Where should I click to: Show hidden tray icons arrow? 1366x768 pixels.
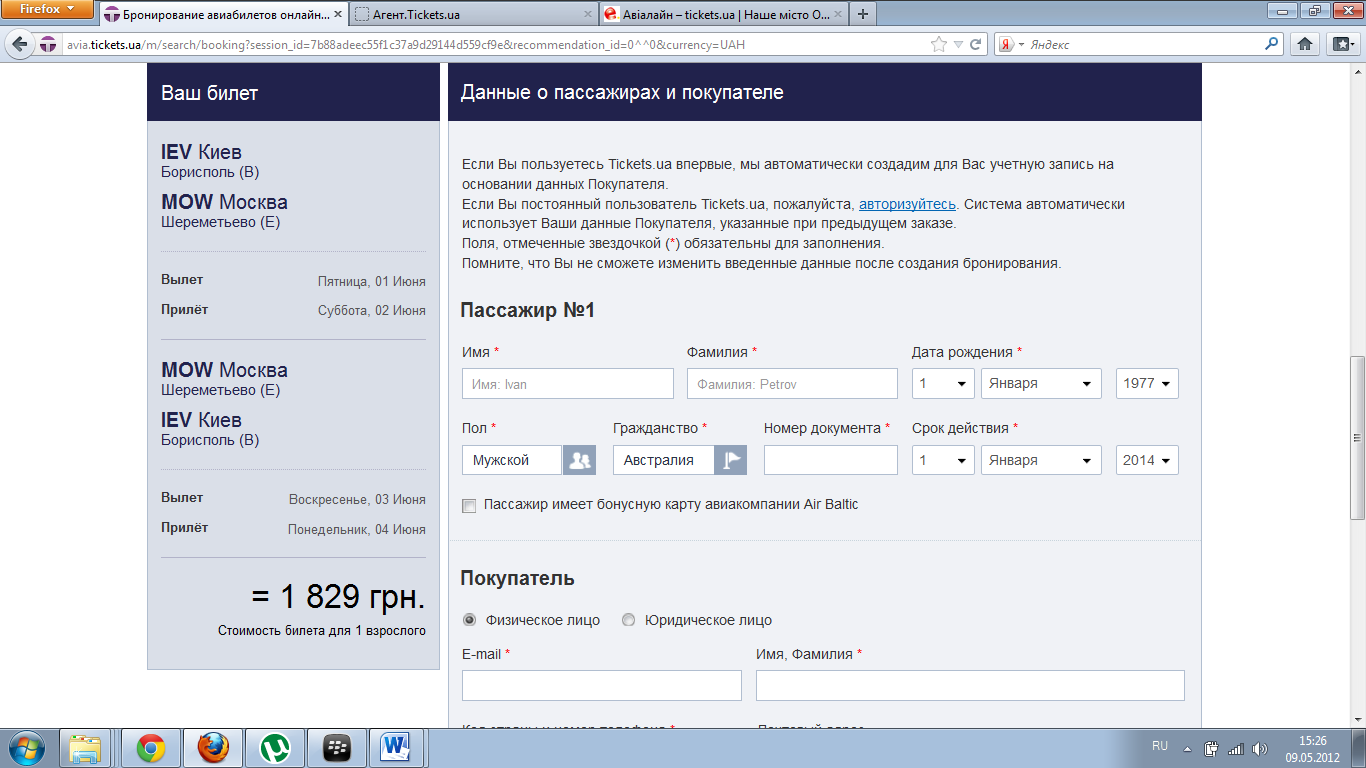pos(1188,748)
